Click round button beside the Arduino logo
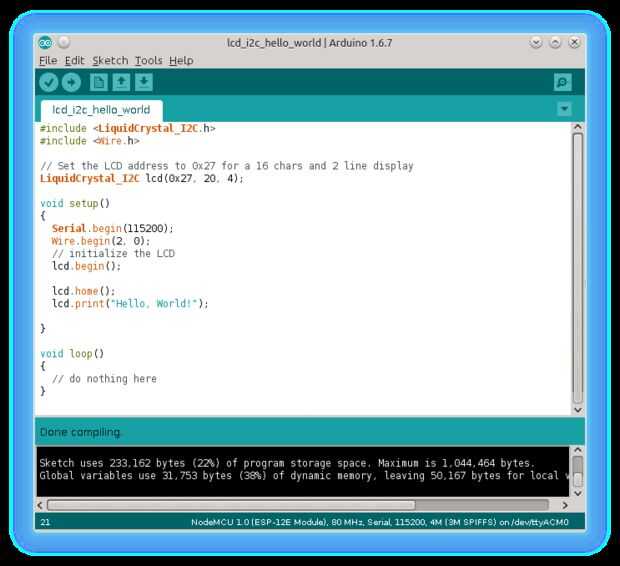Viewport: 620px width, 566px height. [64, 42]
